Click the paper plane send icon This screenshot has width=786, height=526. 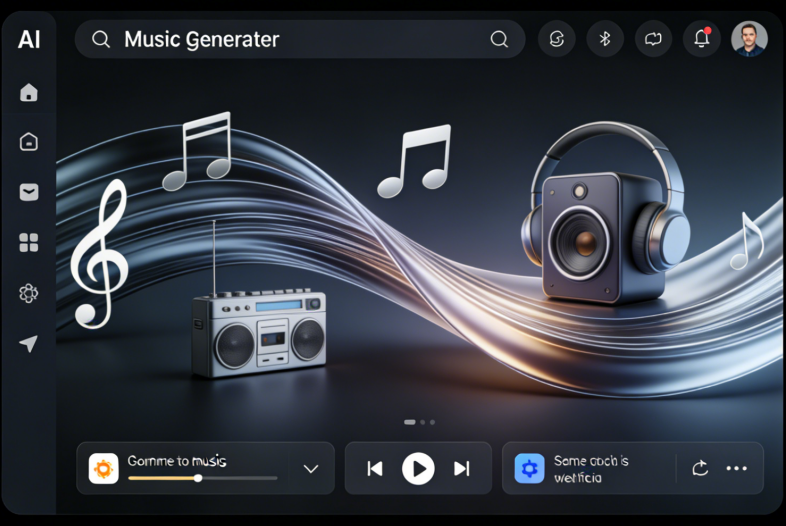(29, 343)
